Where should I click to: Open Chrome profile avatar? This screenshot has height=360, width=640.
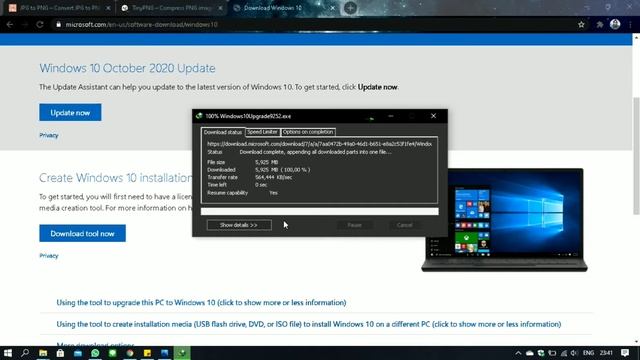(615, 24)
